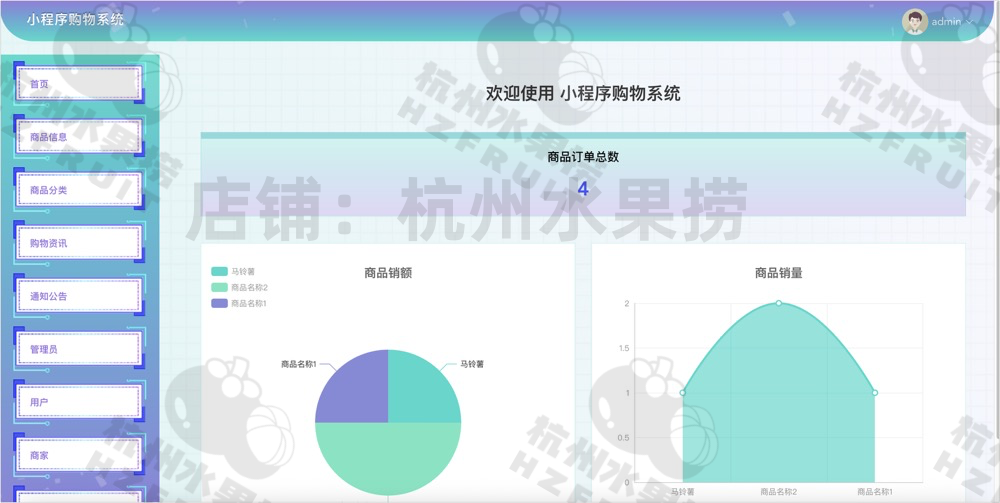
Task: Select 管理员 menu item
Action: click(x=78, y=349)
